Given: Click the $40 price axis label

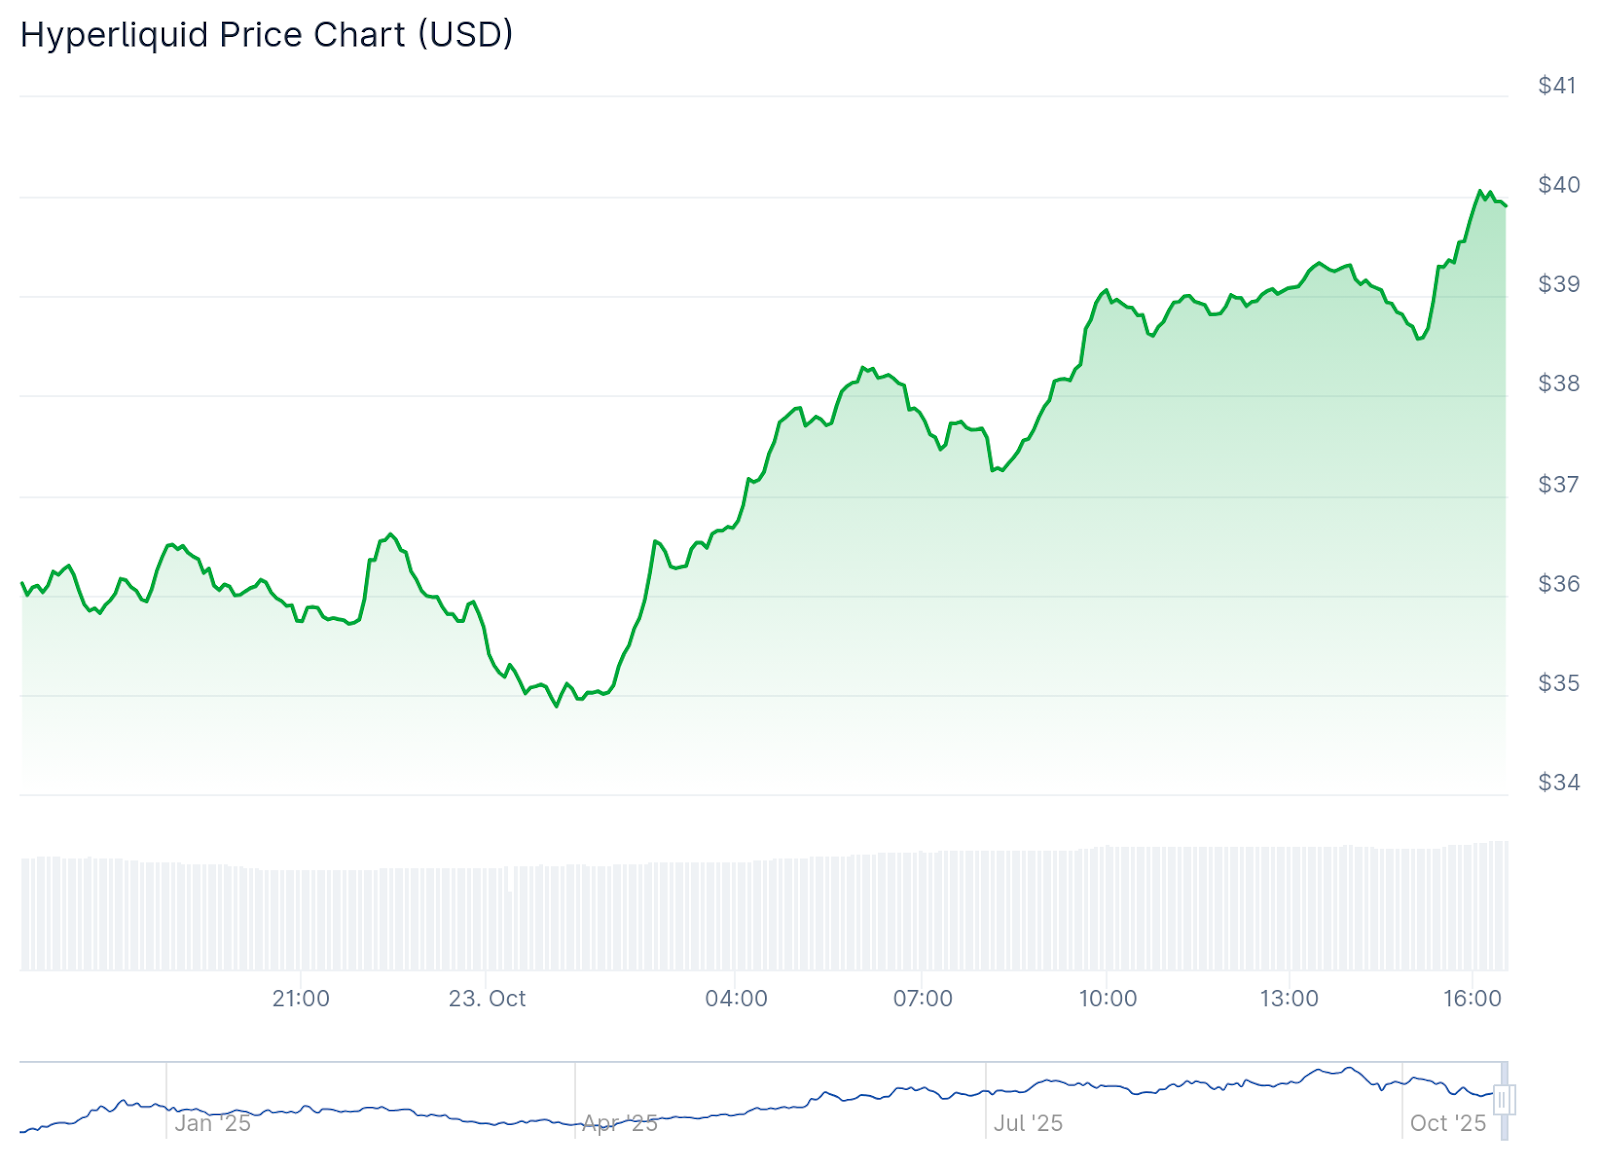Looking at the screenshot, I should click(x=1558, y=185).
